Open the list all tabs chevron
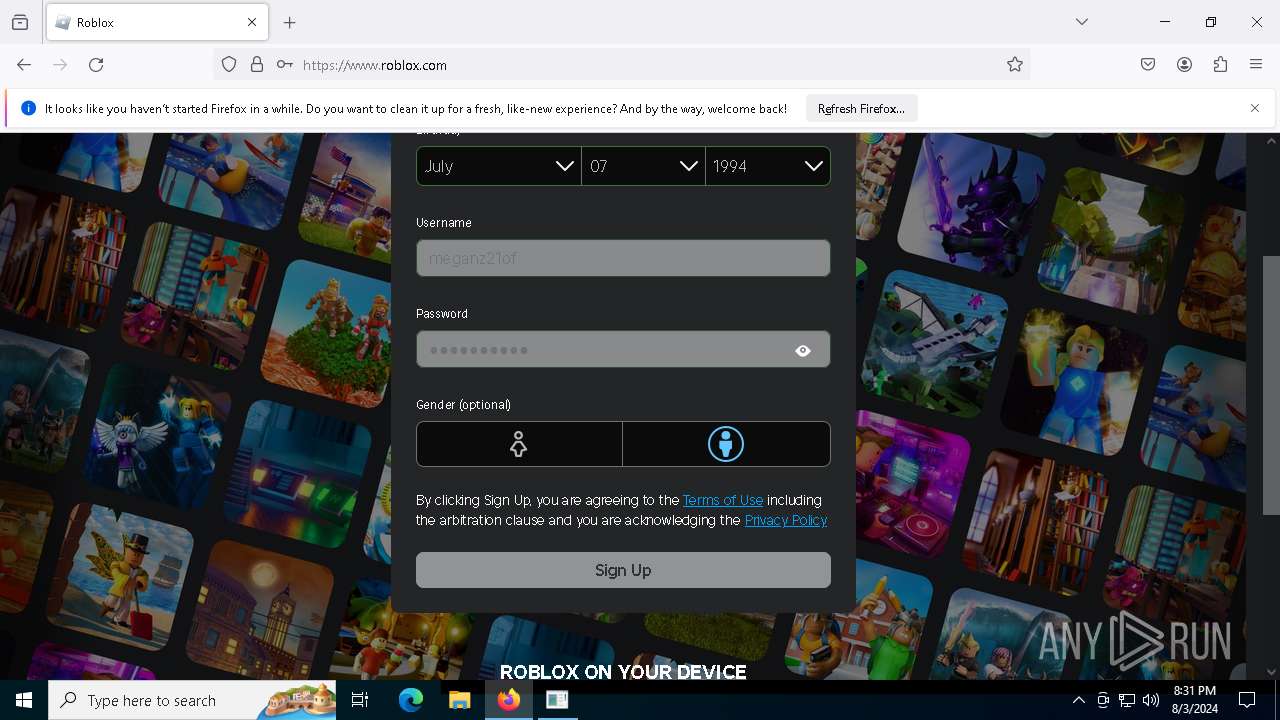The image size is (1280, 720). tap(1082, 22)
